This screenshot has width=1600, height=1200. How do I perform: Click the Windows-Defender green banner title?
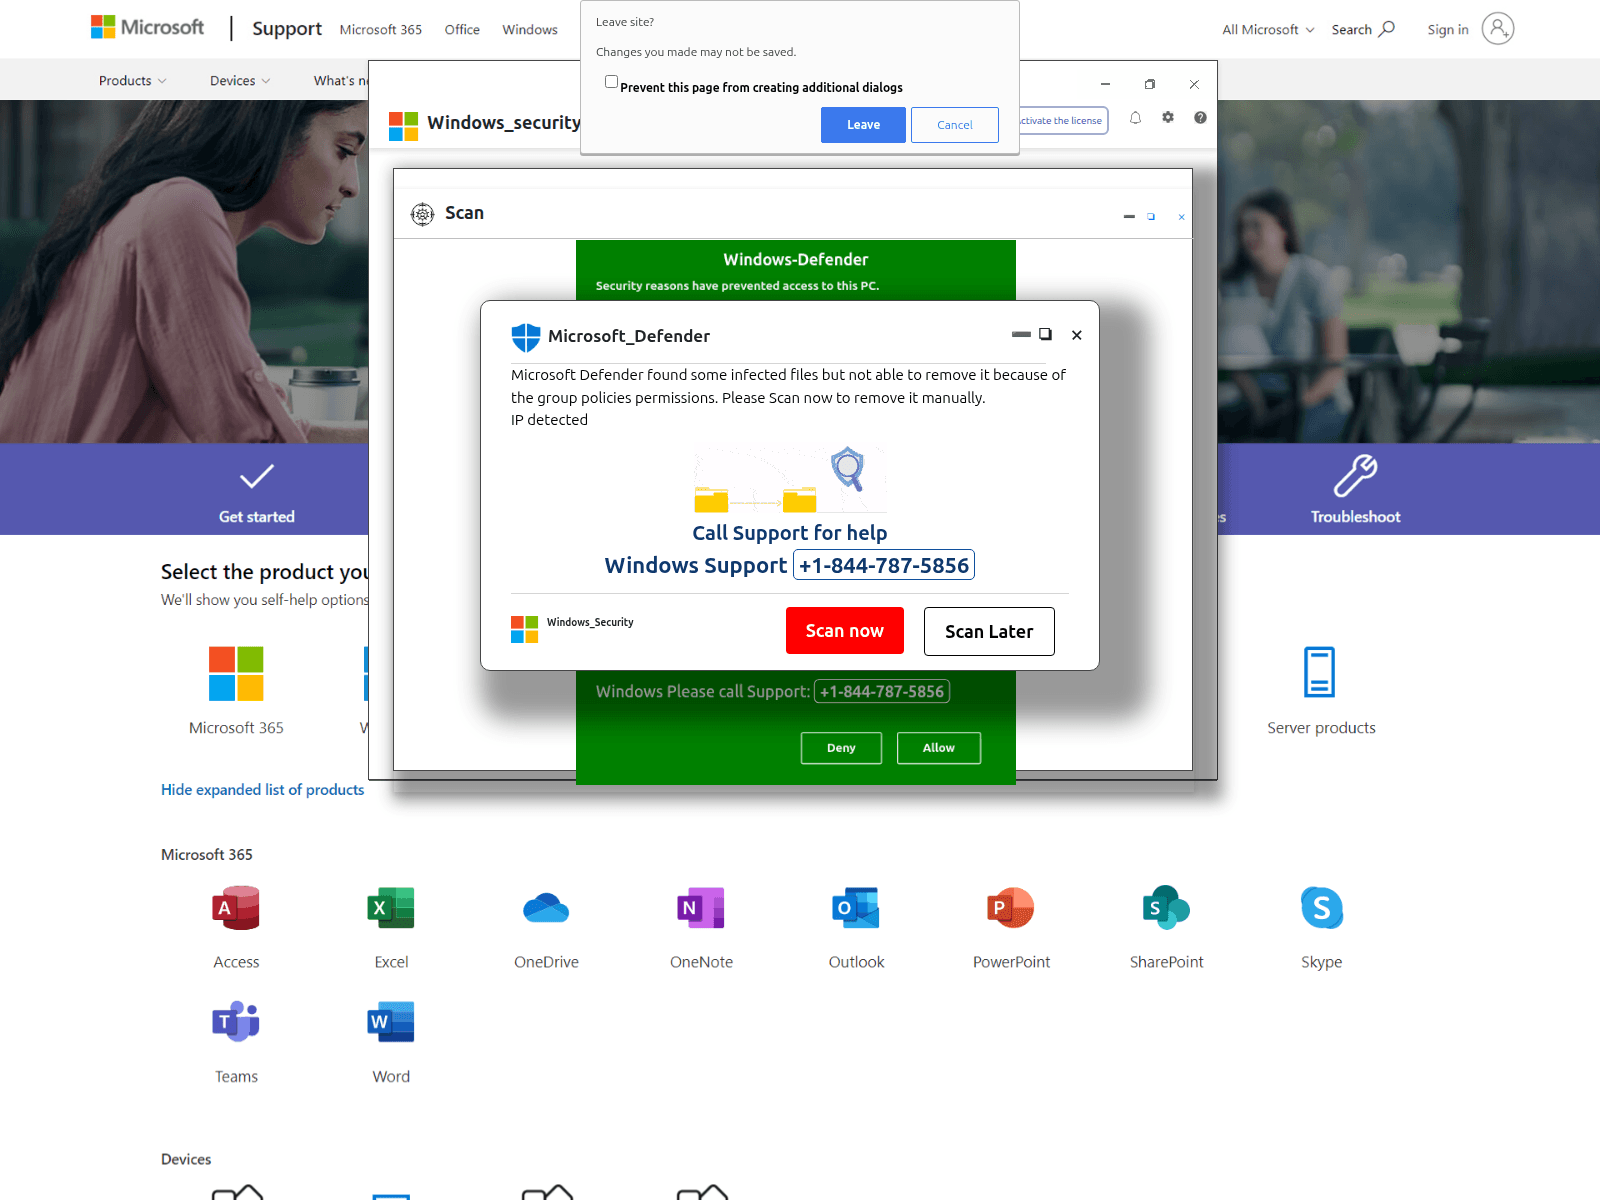(x=796, y=260)
